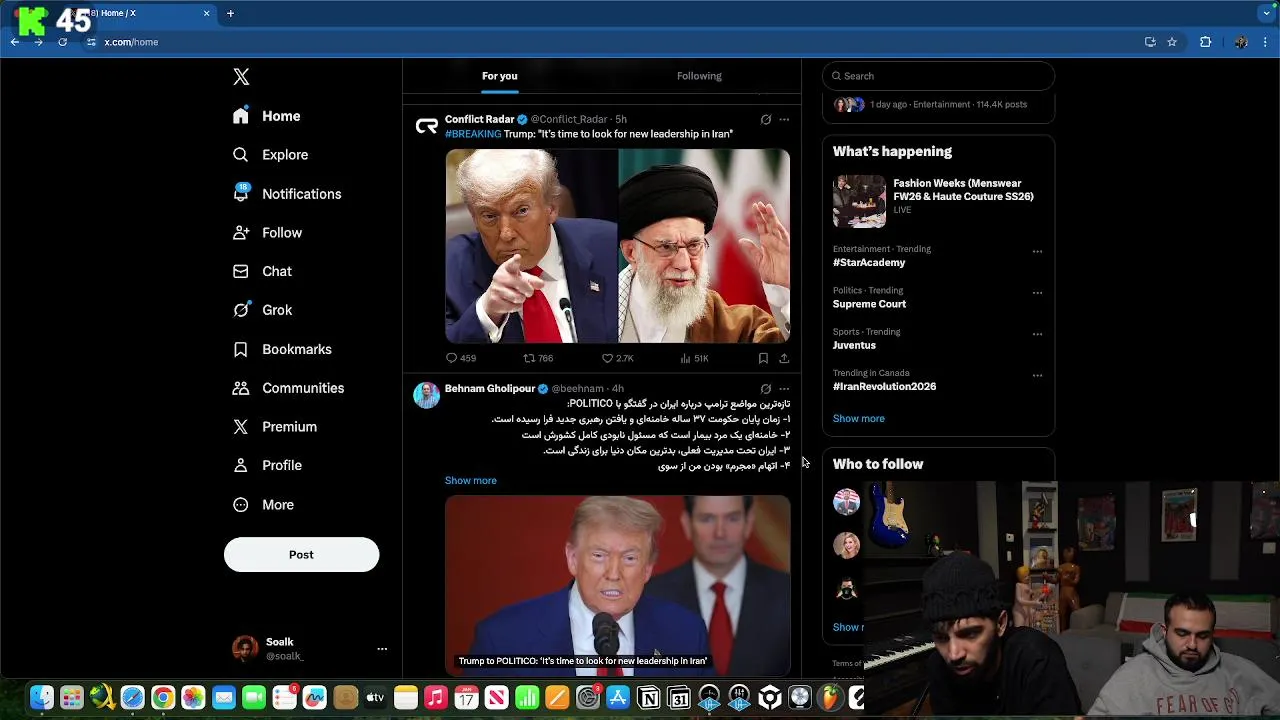This screenshot has height=720, width=1280.
Task: Like the Conflict Radar post
Action: point(617,358)
